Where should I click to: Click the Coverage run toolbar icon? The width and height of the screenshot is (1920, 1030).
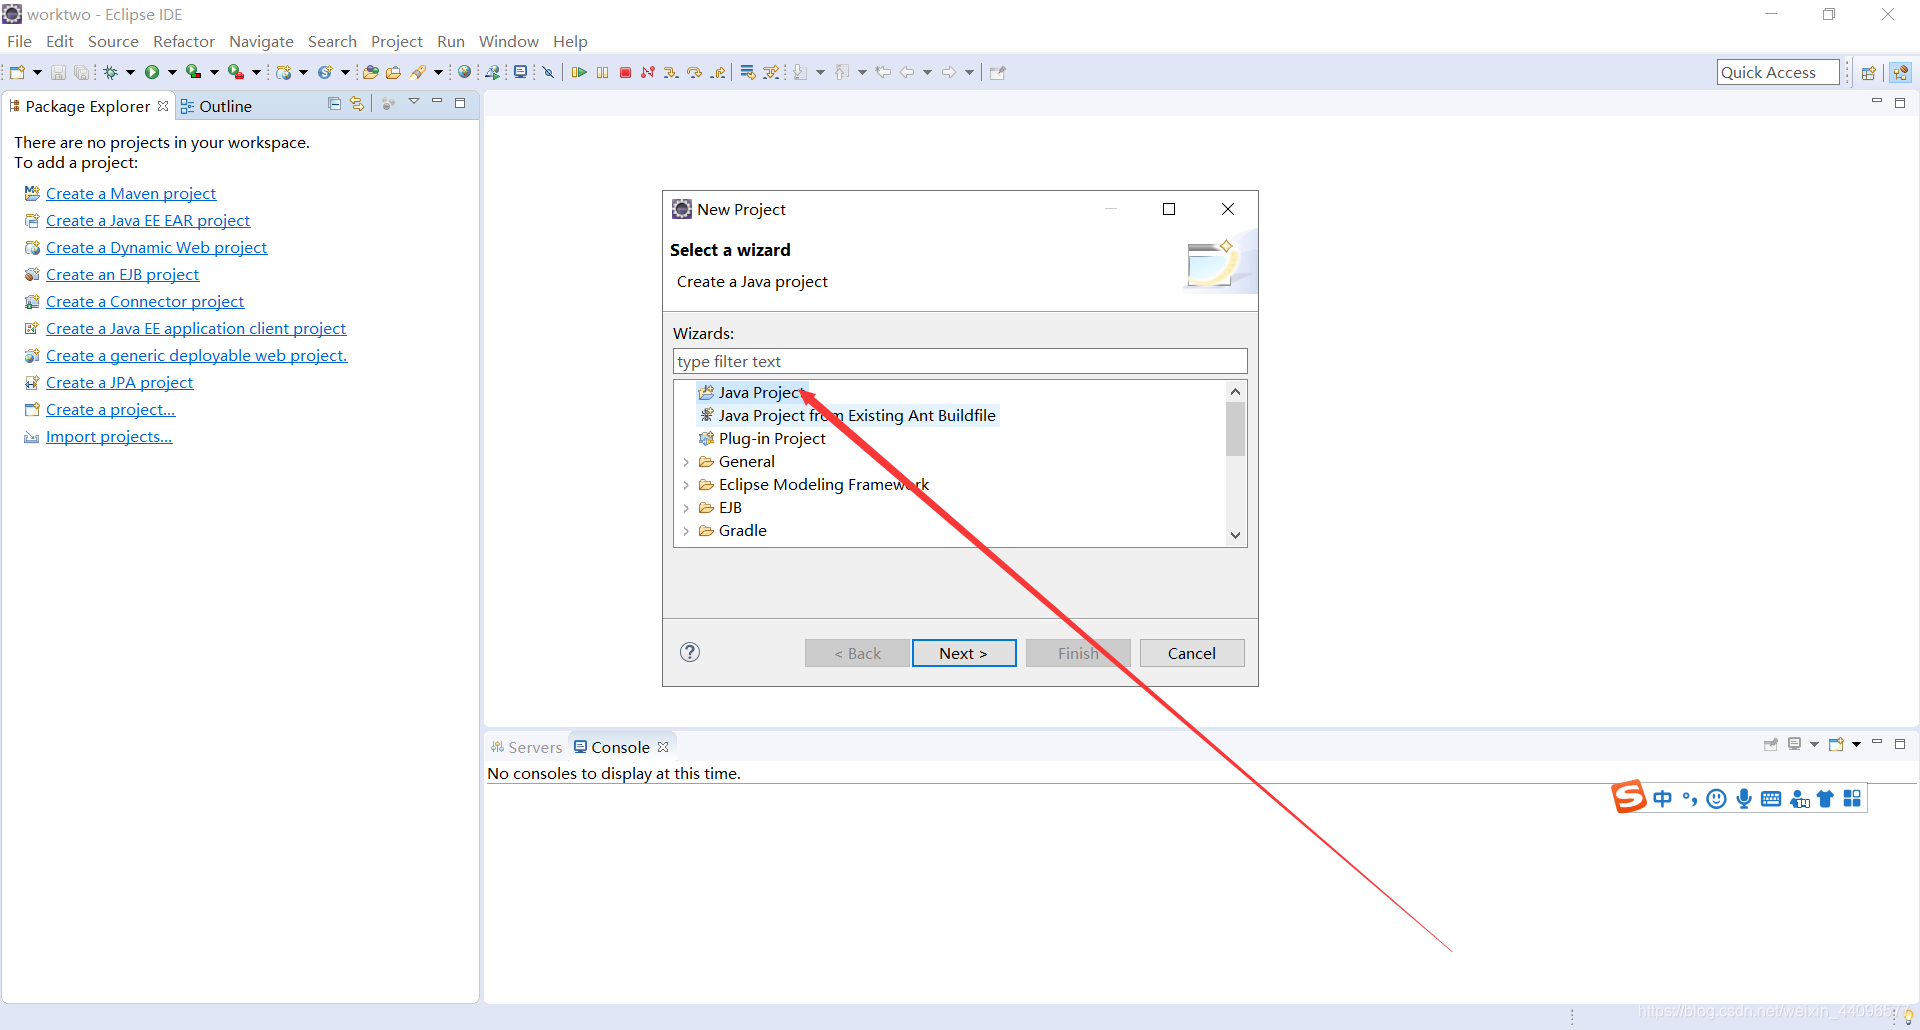click(194, 72)
